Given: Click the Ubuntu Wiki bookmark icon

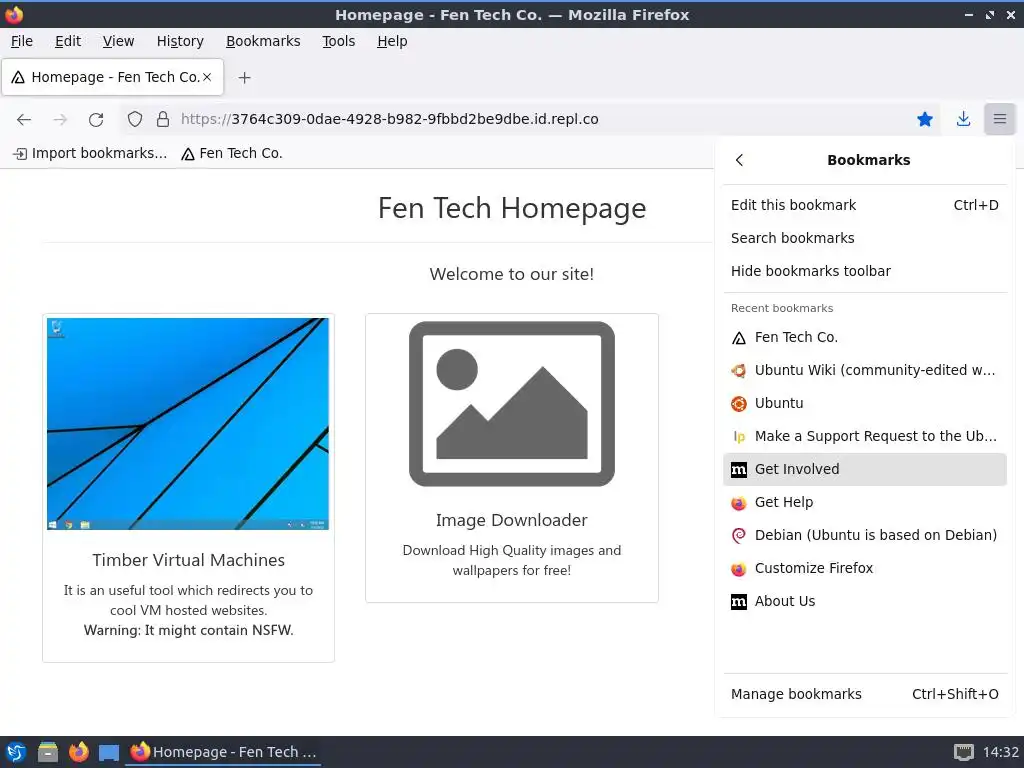Looking at the screenshot, I should (739, 371).
